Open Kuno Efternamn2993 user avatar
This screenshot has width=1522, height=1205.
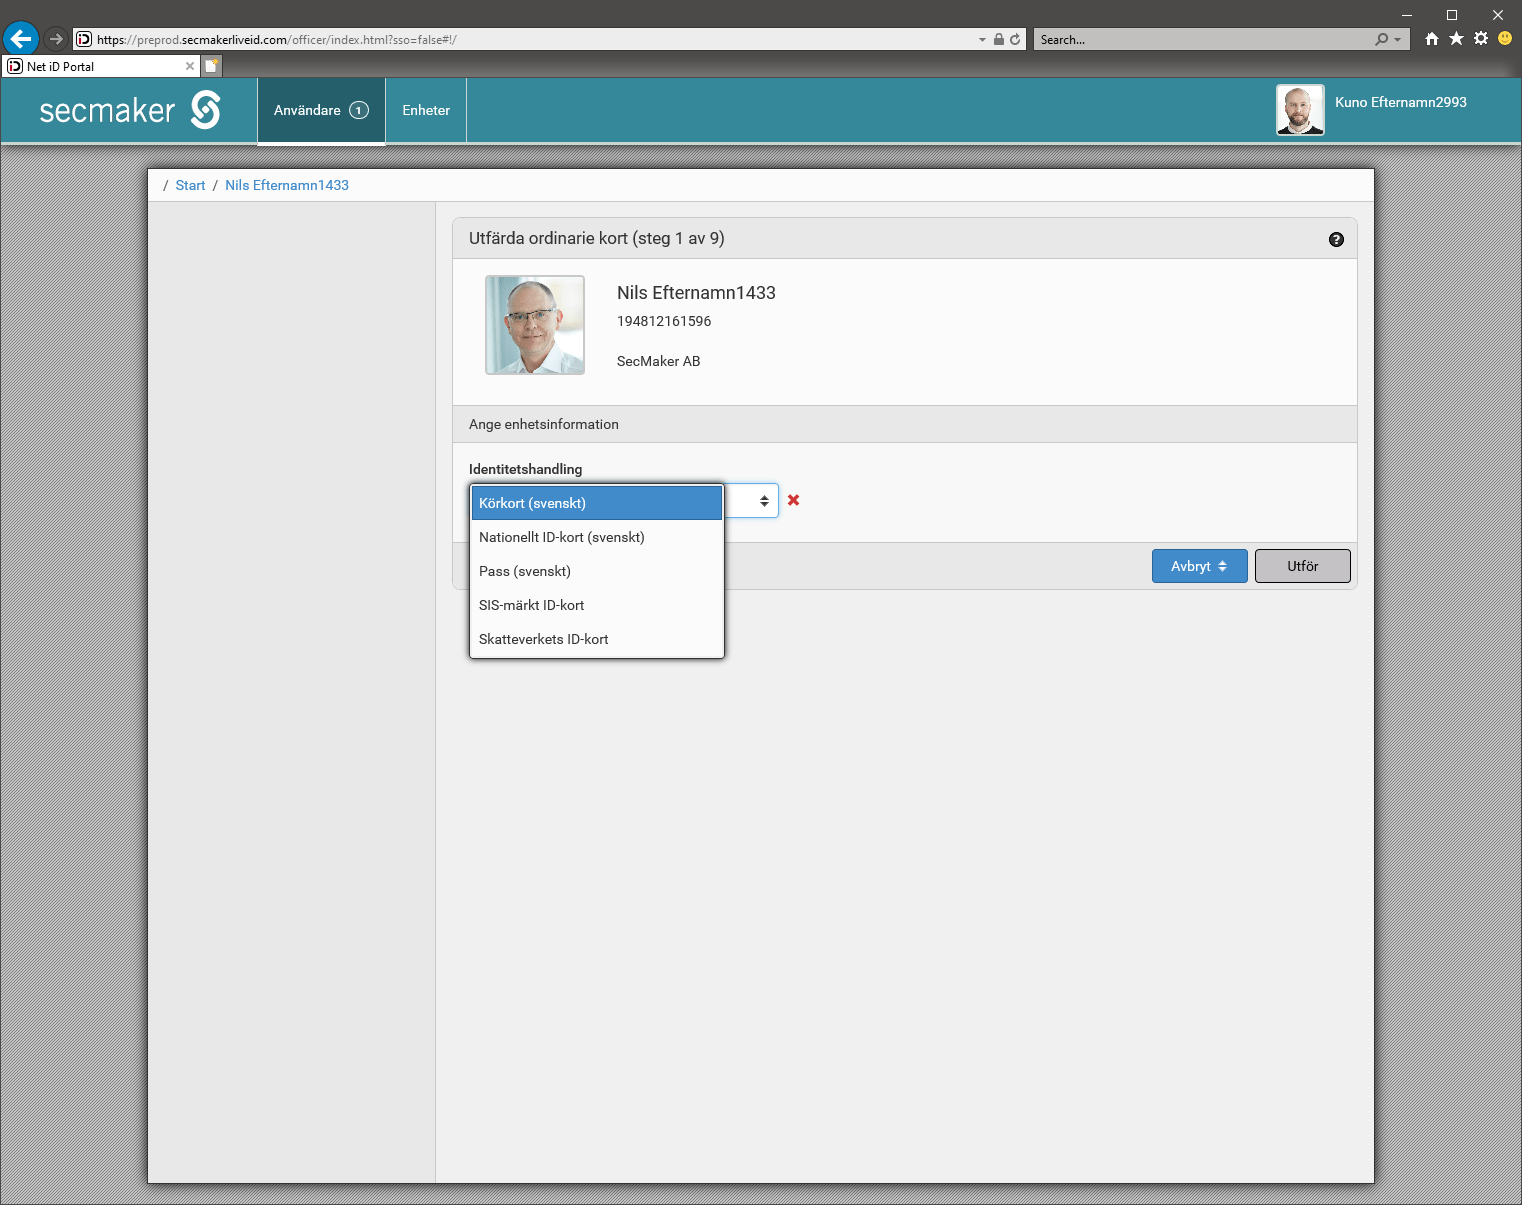[x=1300, y=110]
